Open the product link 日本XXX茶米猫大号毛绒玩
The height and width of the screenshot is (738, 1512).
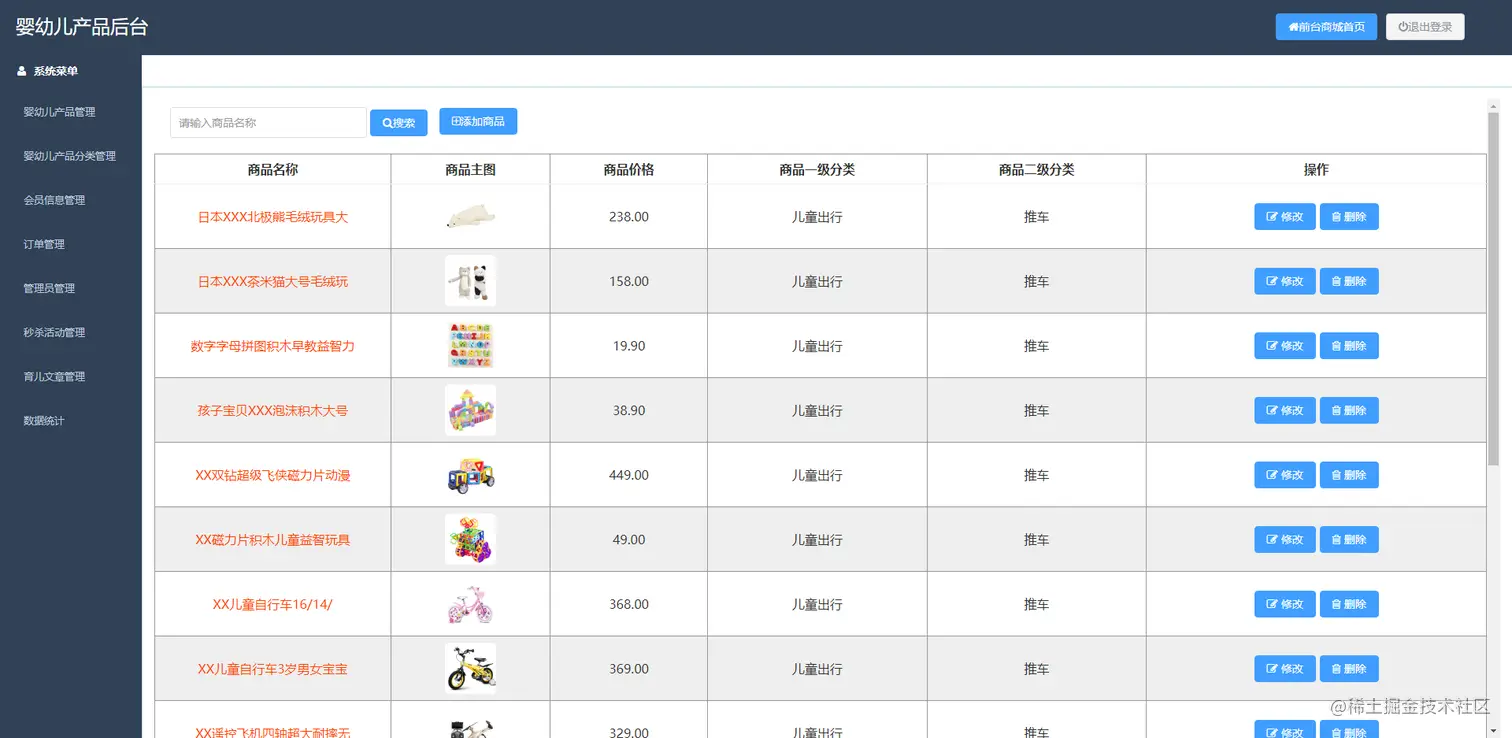pos(272,281)
